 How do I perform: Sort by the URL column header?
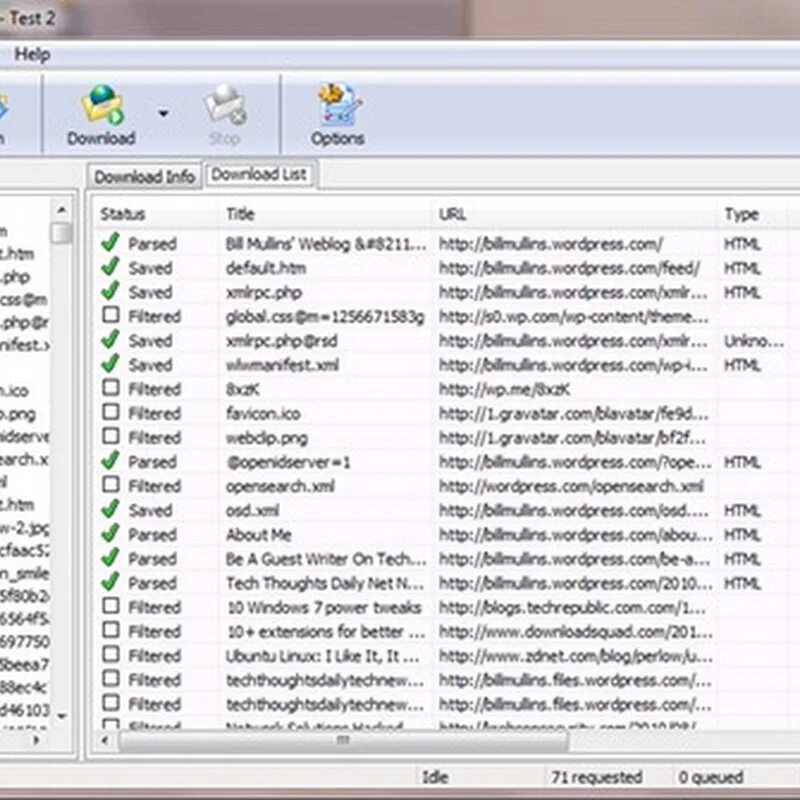point(452,214)
